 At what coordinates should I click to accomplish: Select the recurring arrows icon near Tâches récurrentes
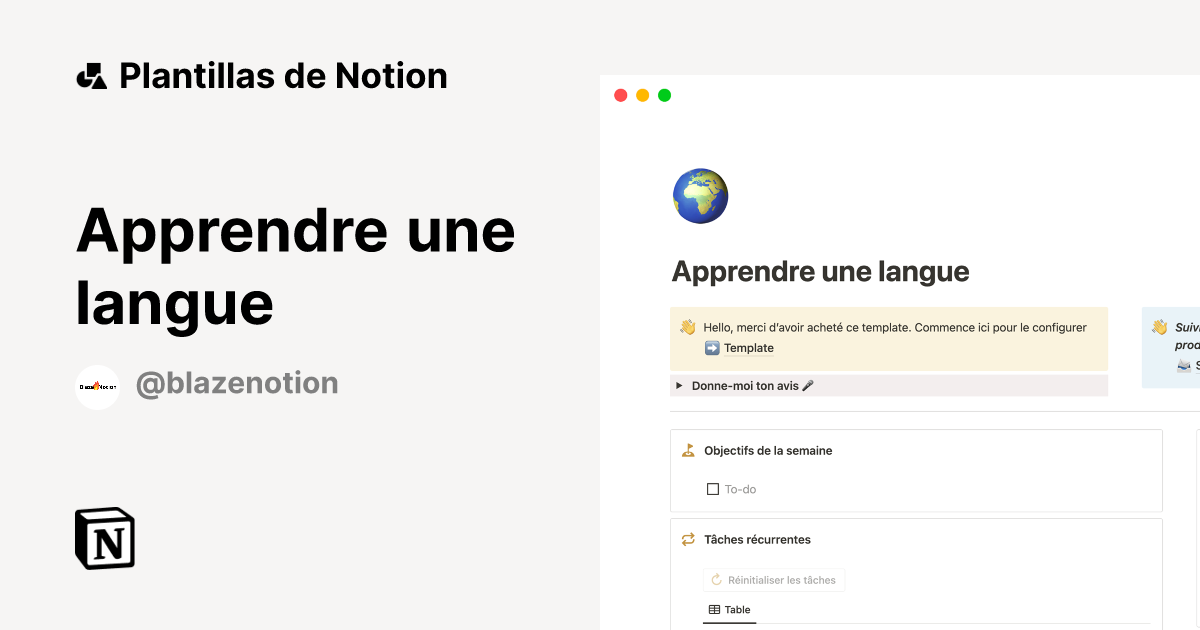click(687, 539)
